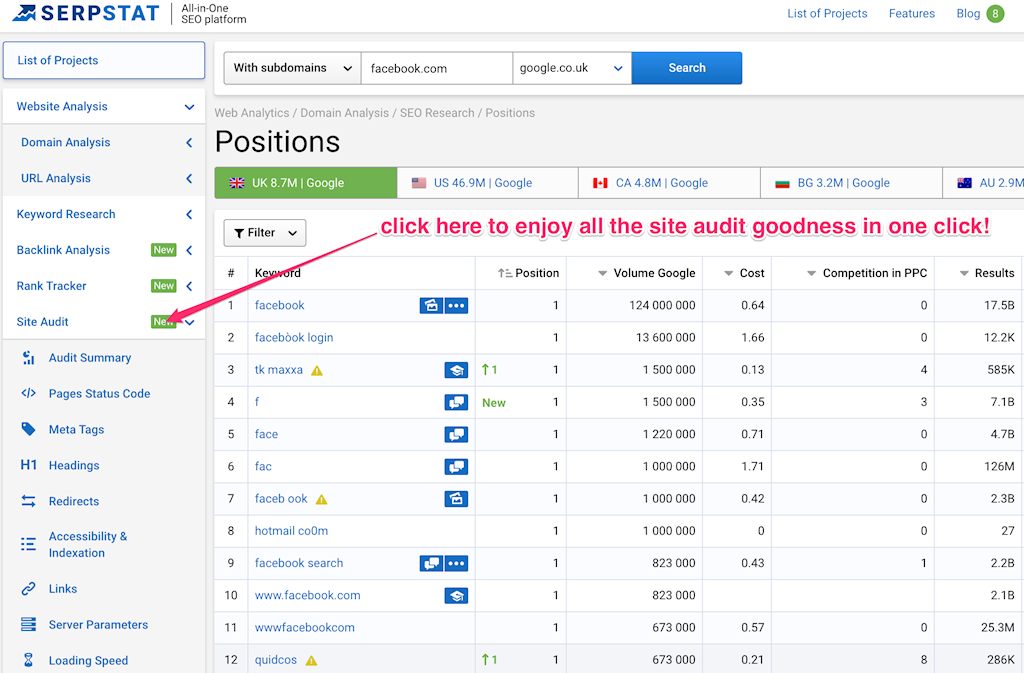Open the hotmail co0m keyword link

[291, 531]
